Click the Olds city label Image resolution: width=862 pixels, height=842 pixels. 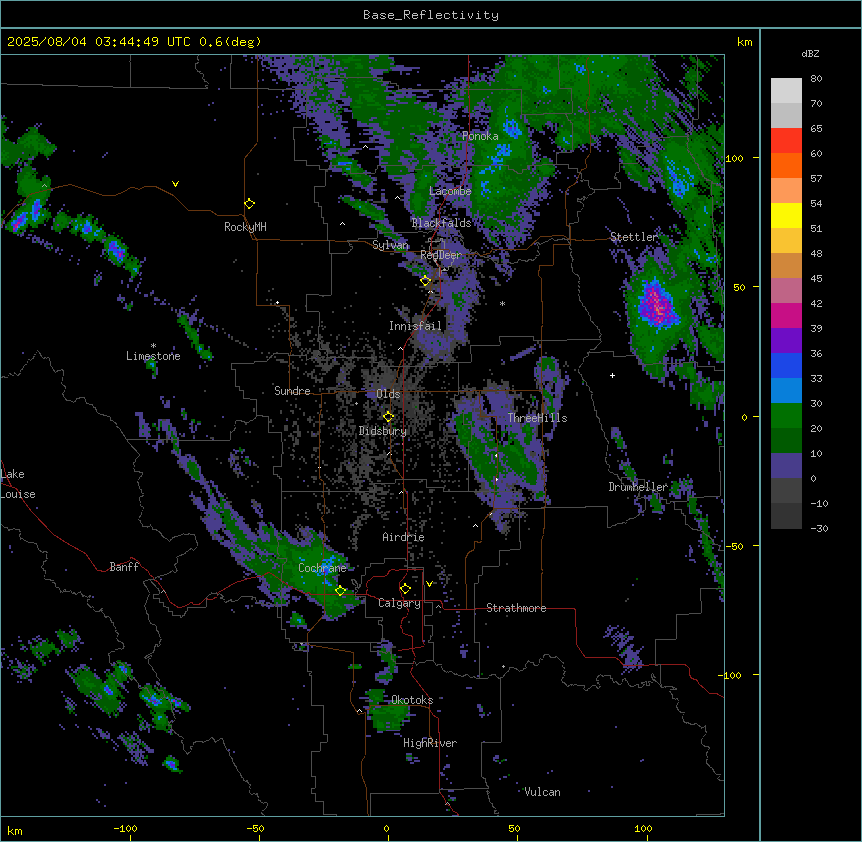[388, 394]
